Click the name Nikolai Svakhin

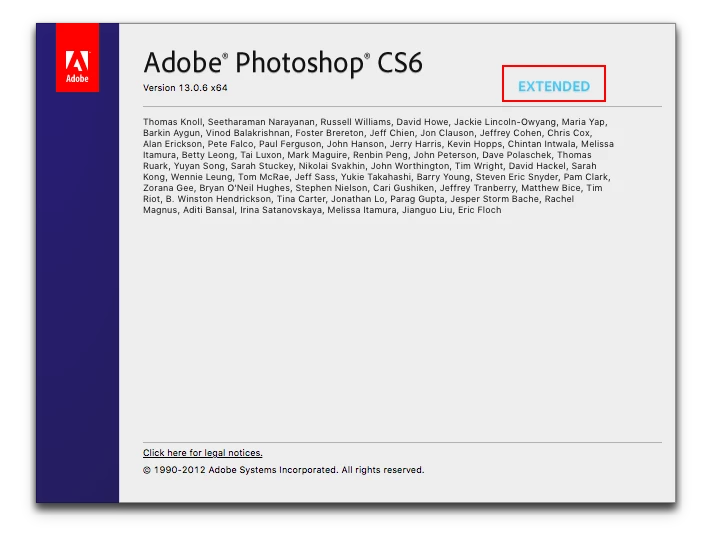(x=331, y=166)
